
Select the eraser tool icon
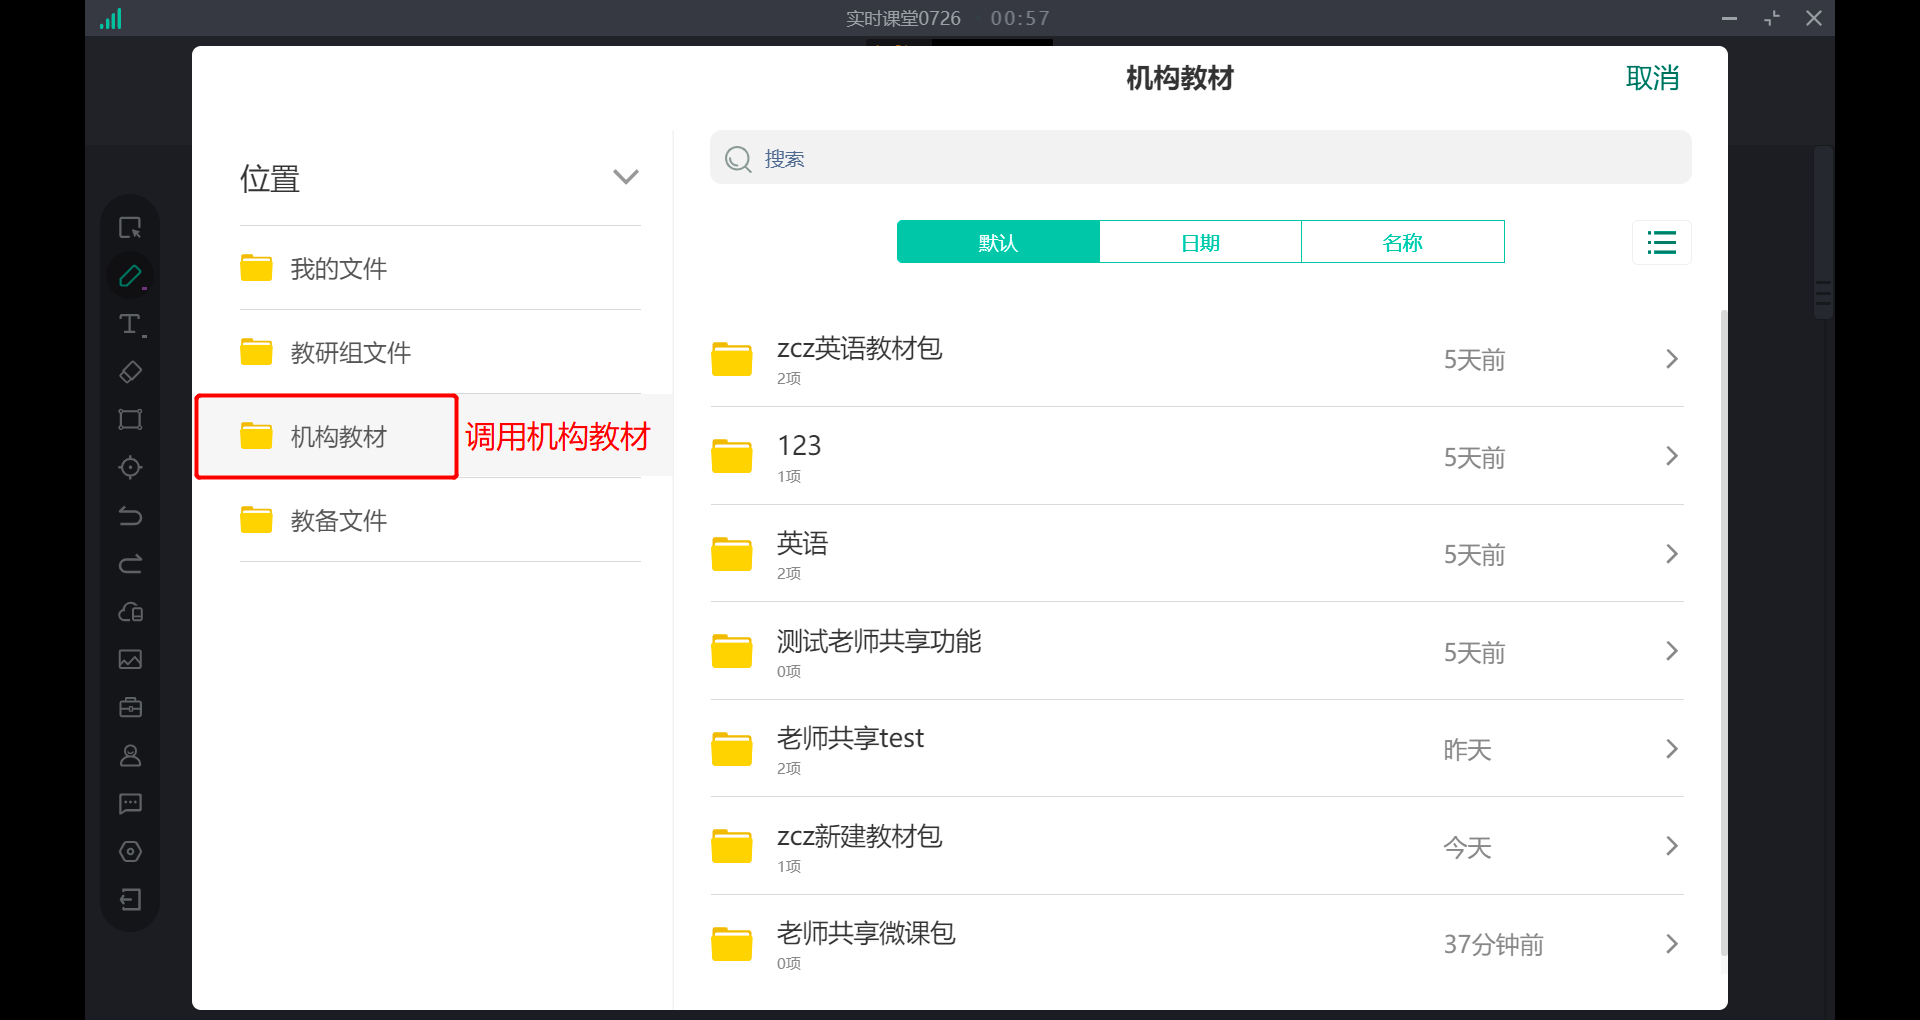(x=130, y=372)
